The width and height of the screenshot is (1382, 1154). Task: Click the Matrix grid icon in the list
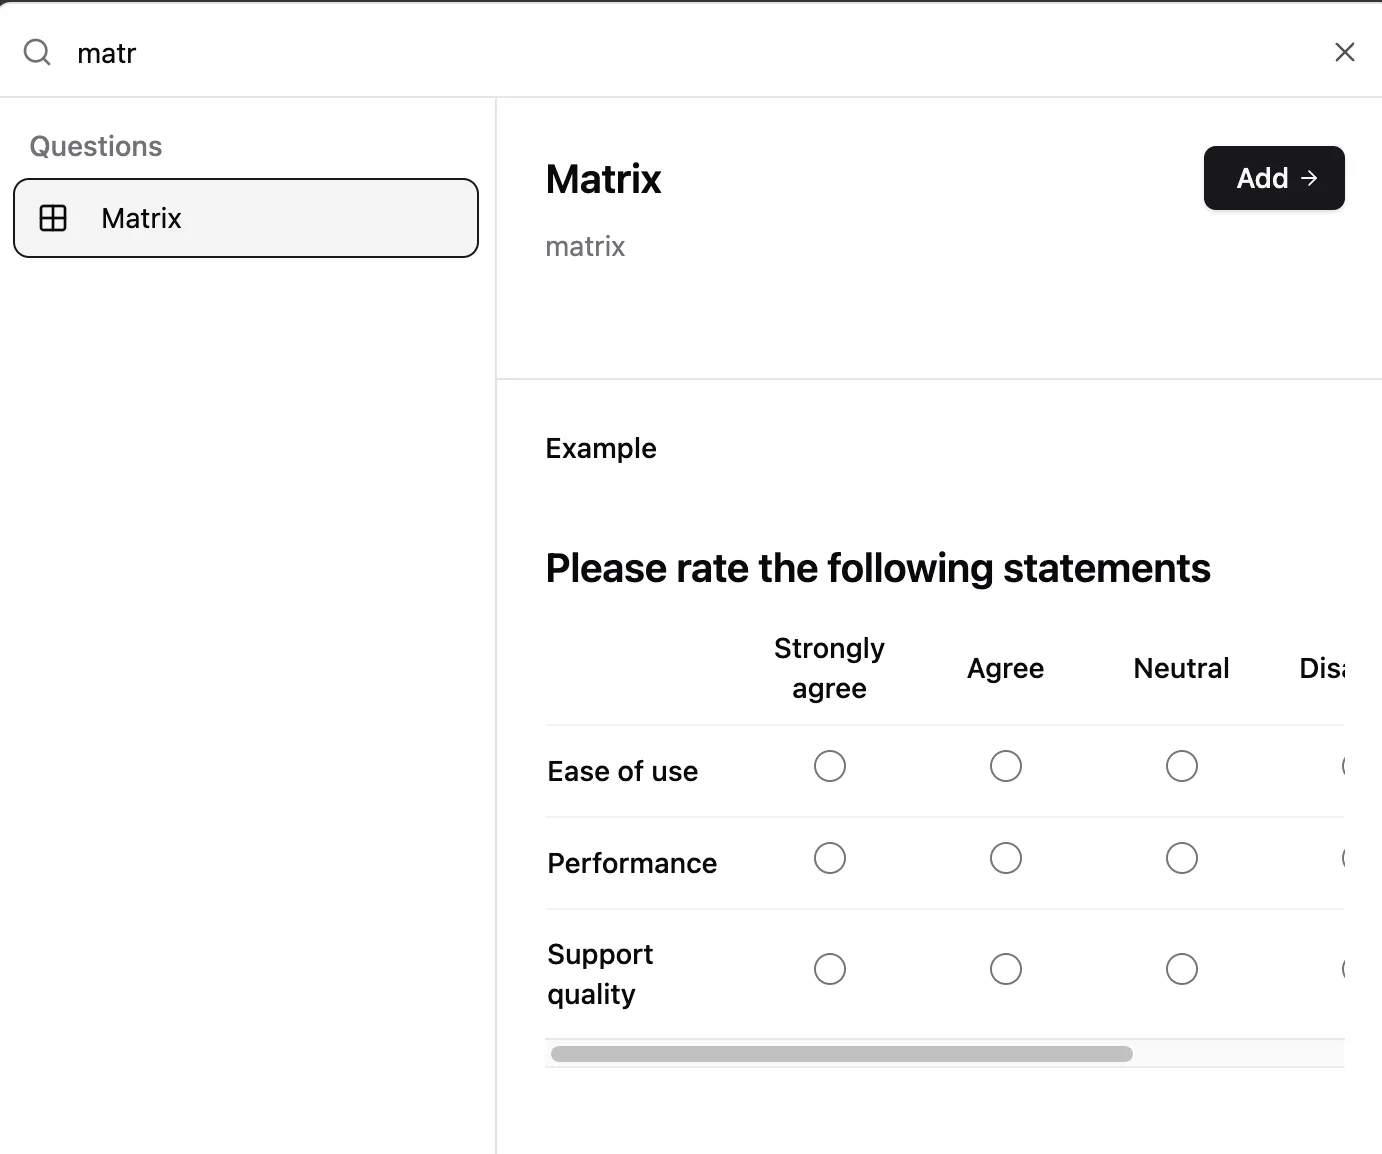(x=53, y=218)
